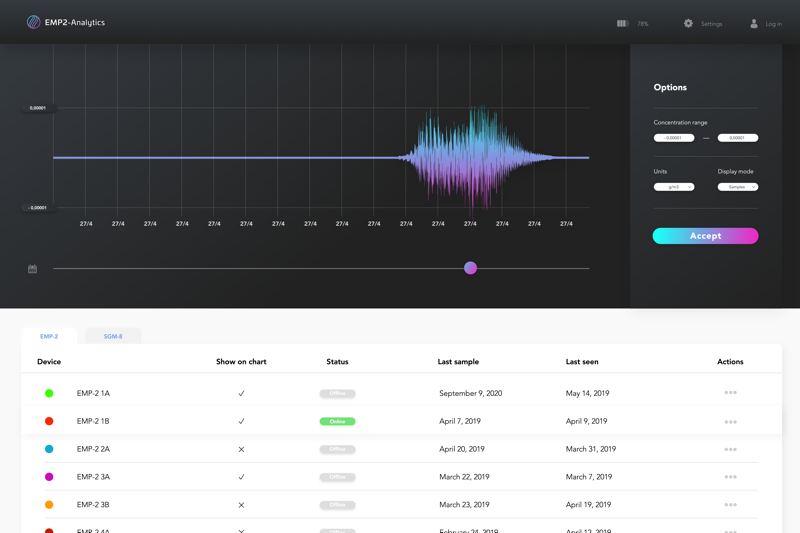Screen dimensions: 800x533
Task: Click the Device column header
Action: 49,362
